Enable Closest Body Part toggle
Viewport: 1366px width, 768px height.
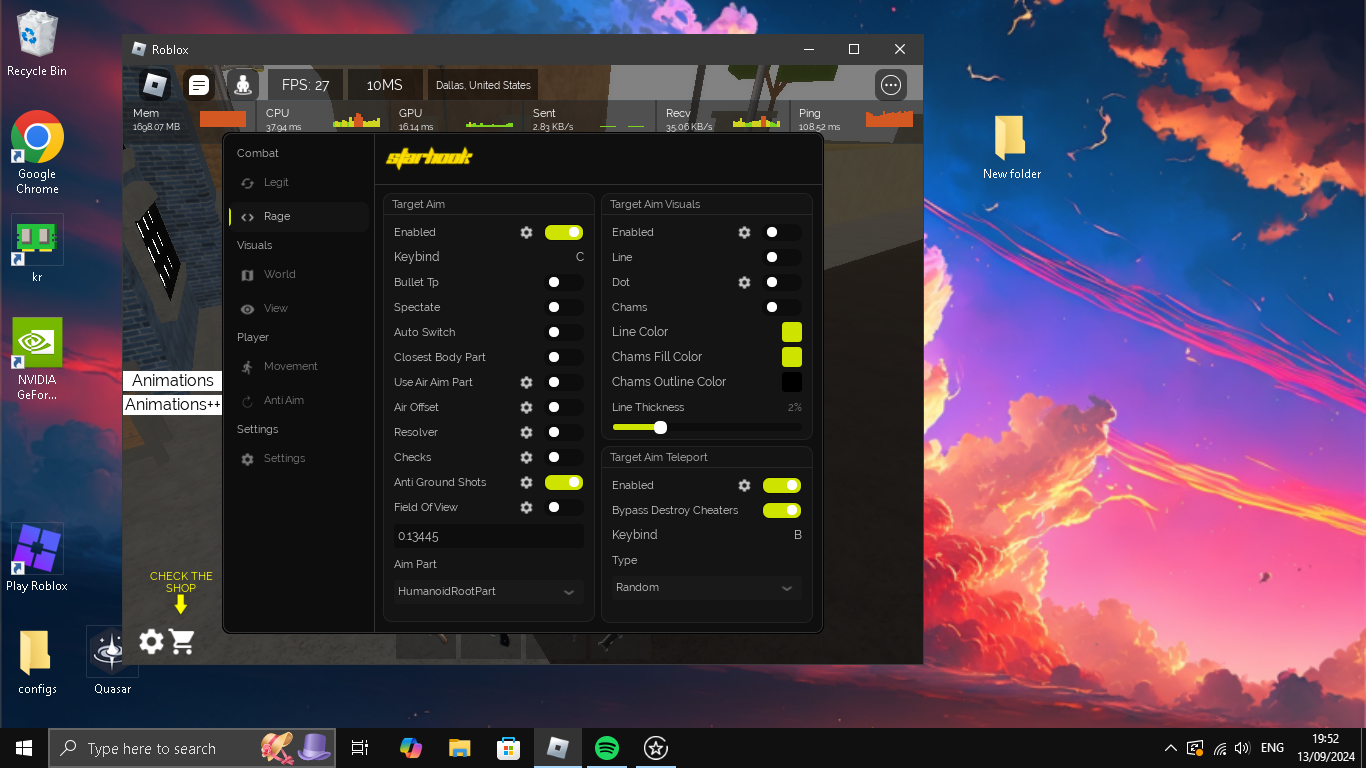[x=564, y=357]
